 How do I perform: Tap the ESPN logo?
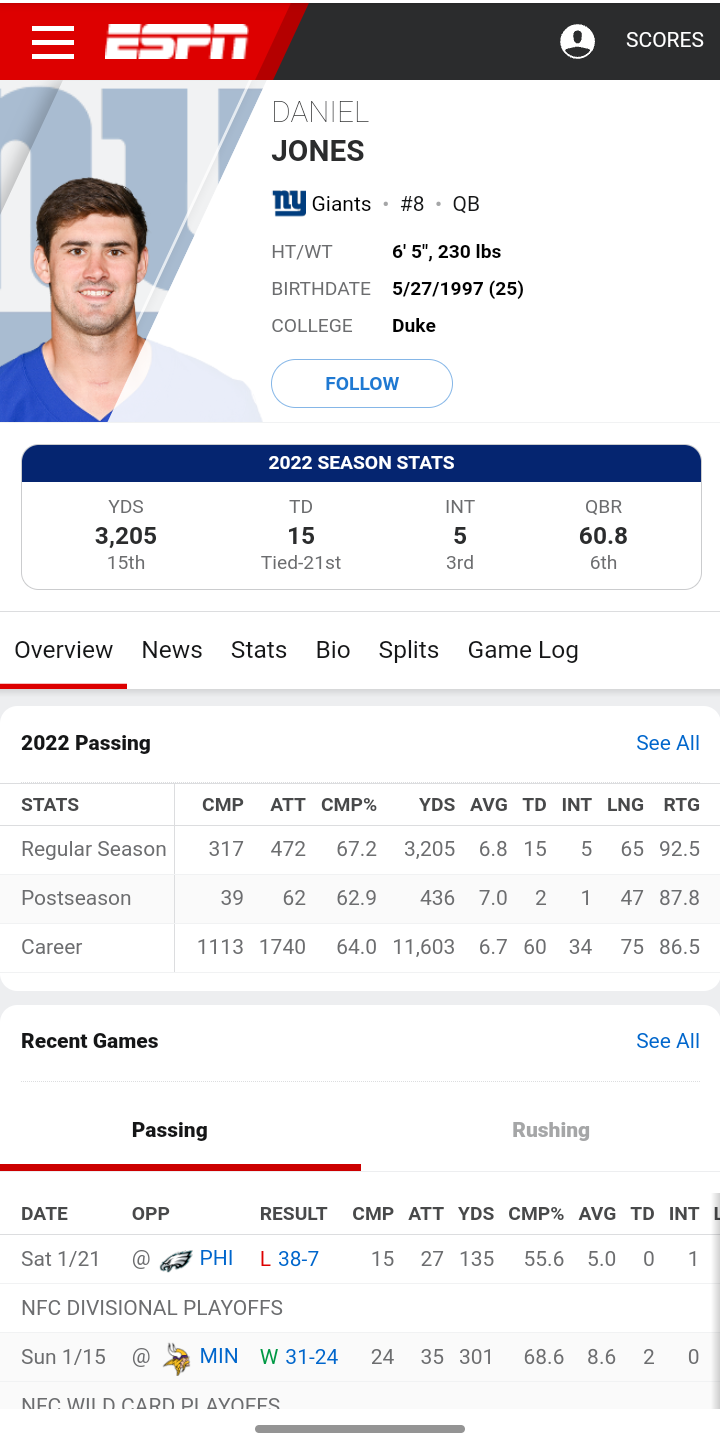pyautogui.click(x=176, y=41)
